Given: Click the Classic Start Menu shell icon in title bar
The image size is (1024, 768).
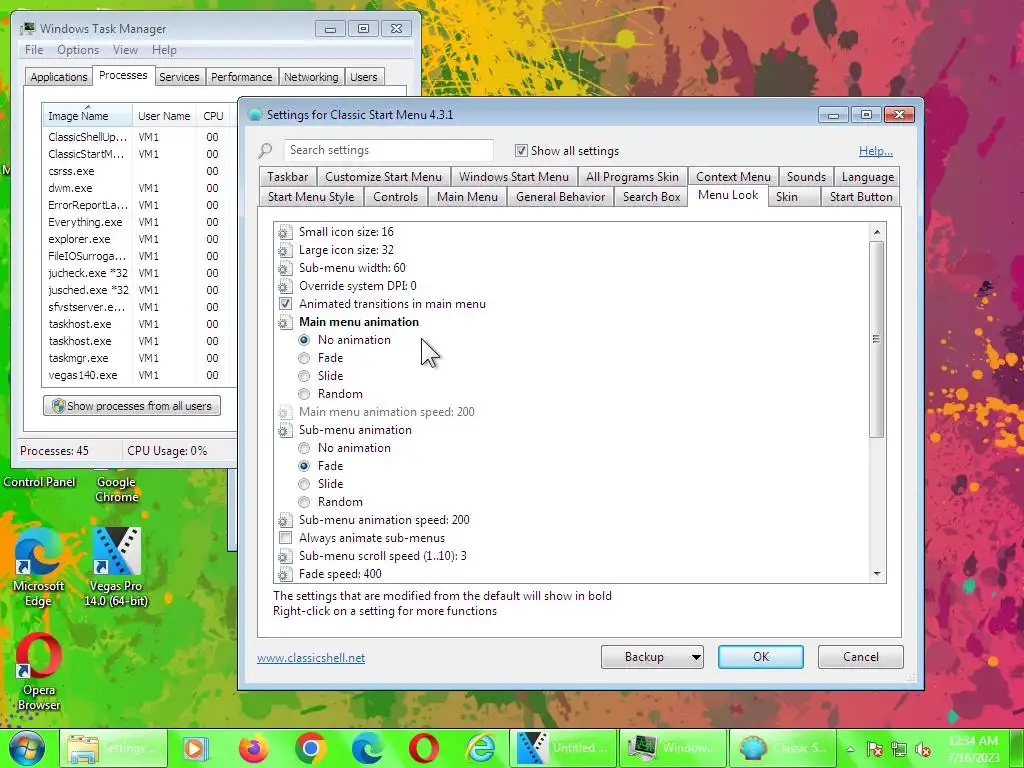Looking at the screenshot, I should 255,115.
